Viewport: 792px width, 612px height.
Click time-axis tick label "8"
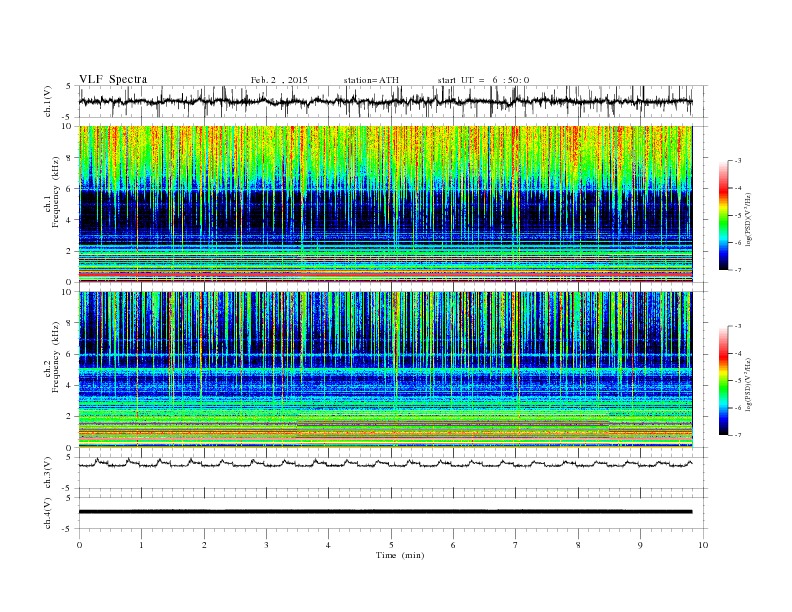(x=578, y=545)
